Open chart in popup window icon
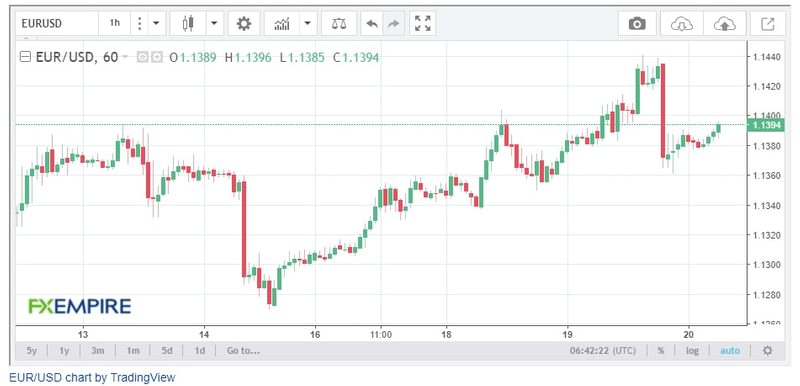800x386 pixels. click(767, 23)
